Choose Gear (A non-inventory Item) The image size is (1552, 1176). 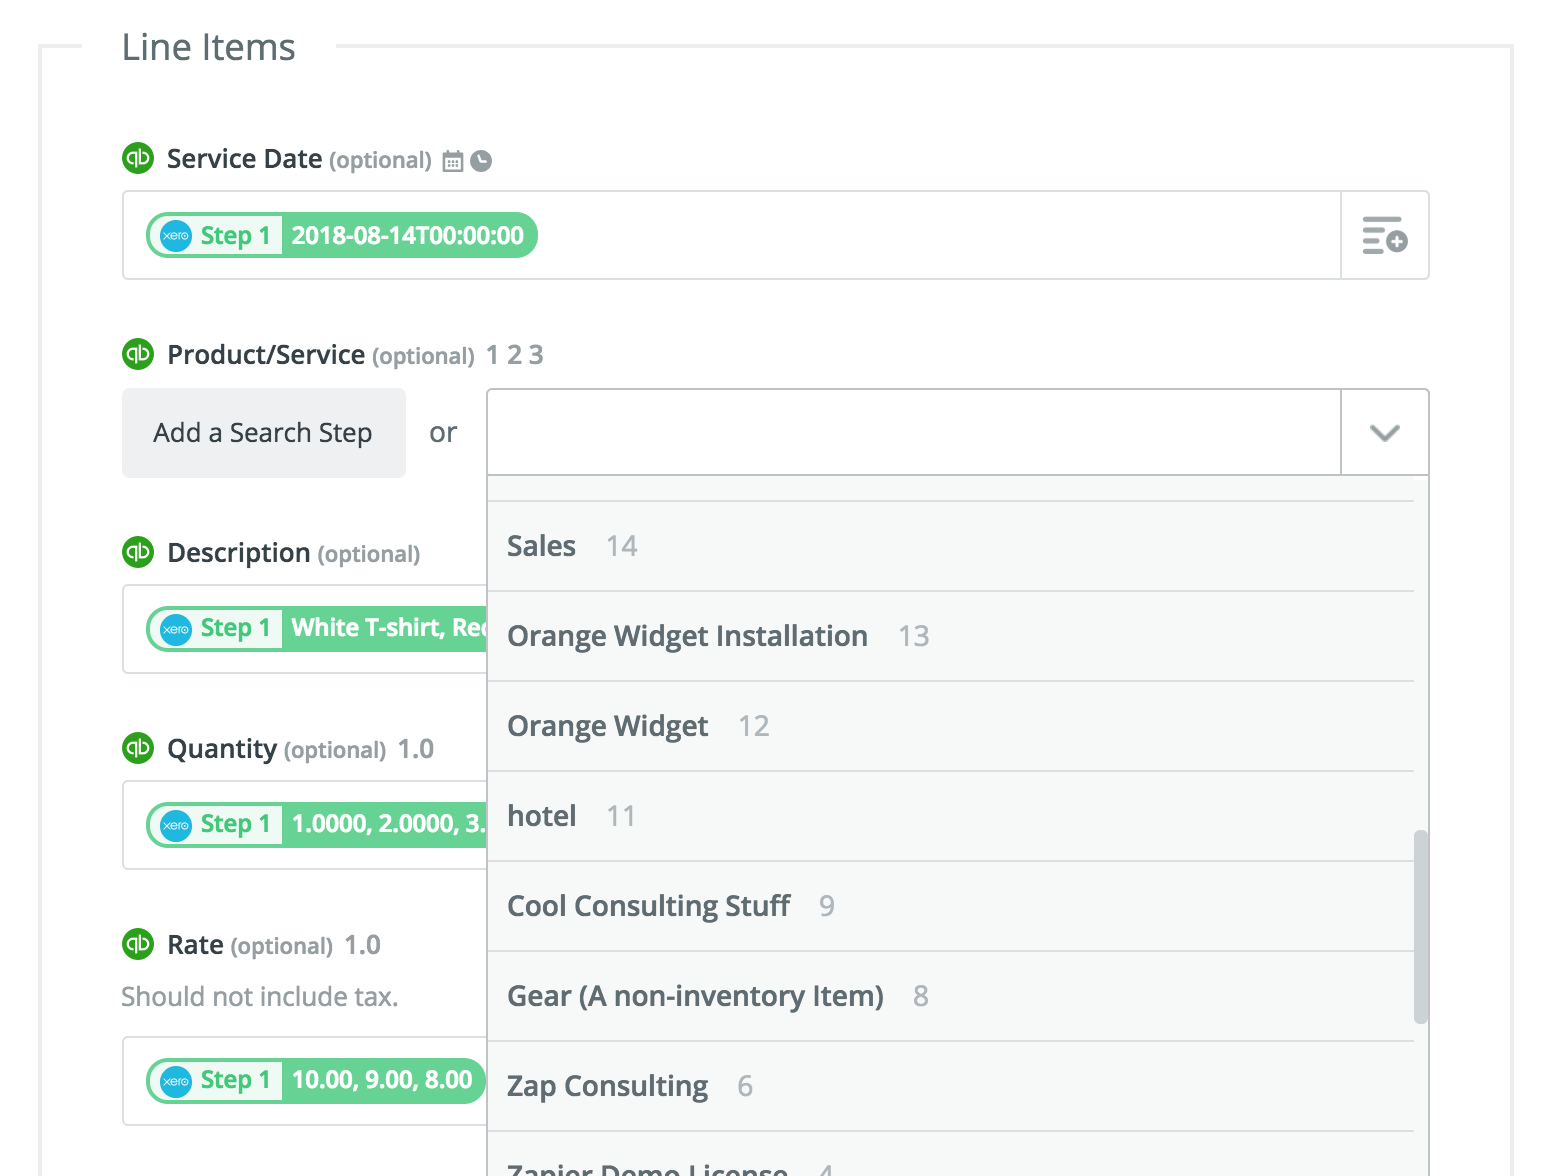pyautogui.click(x=950, y=996)
